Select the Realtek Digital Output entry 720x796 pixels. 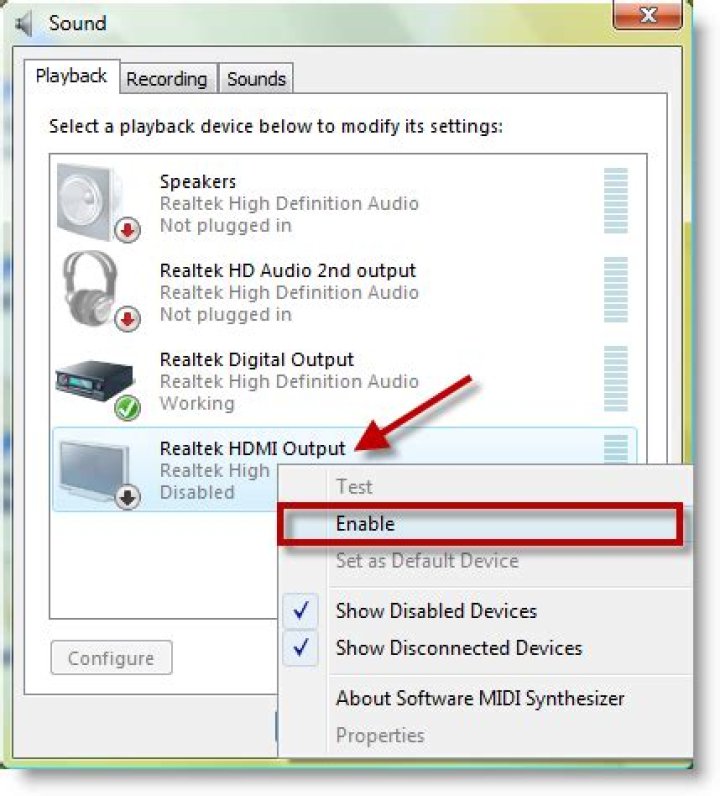[x=256, y=359]
